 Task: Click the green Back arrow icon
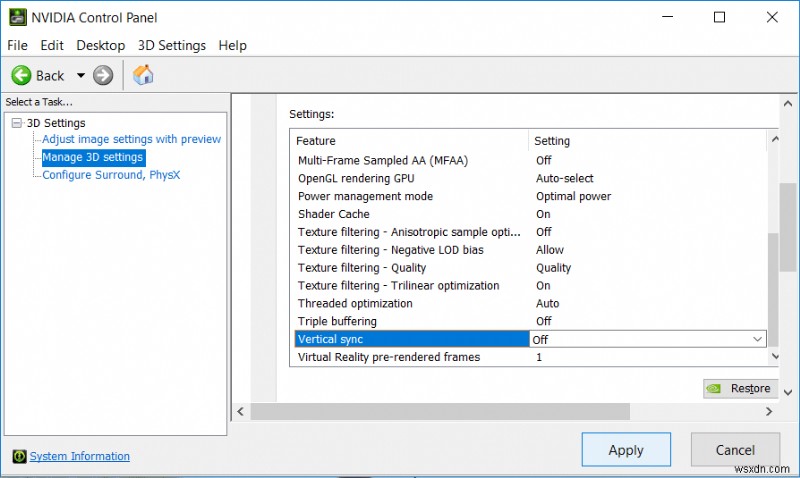coord(21,75)
